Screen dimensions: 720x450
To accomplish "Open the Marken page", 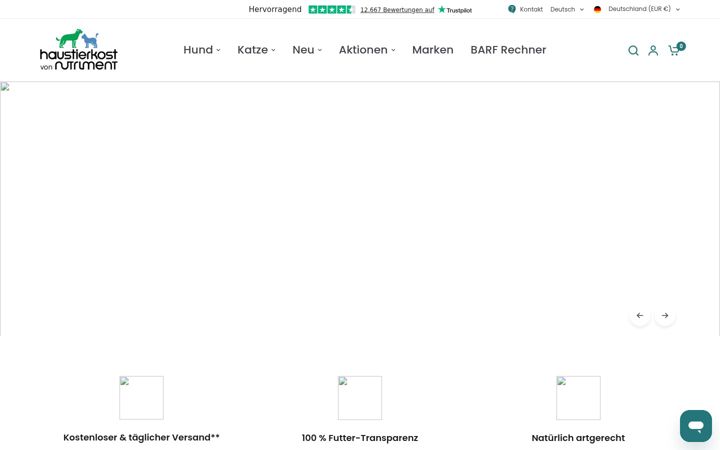I will point(433,50).
